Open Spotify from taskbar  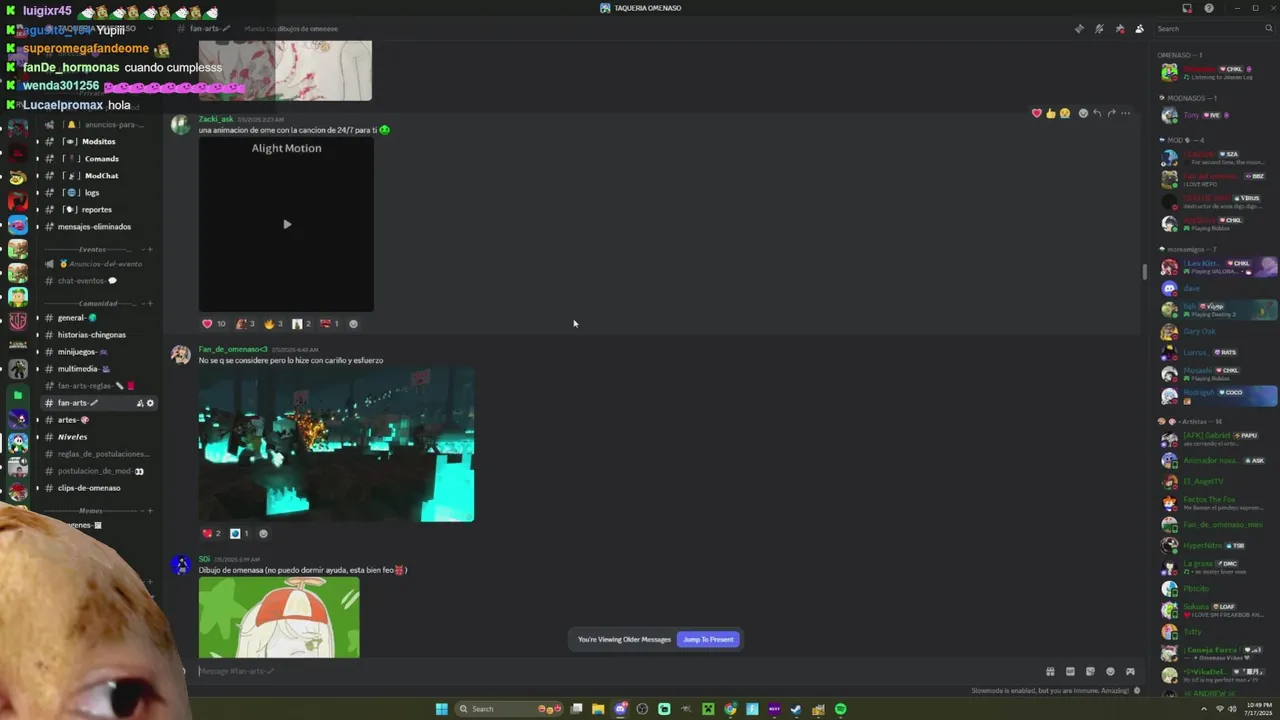(x=840, y=709)
